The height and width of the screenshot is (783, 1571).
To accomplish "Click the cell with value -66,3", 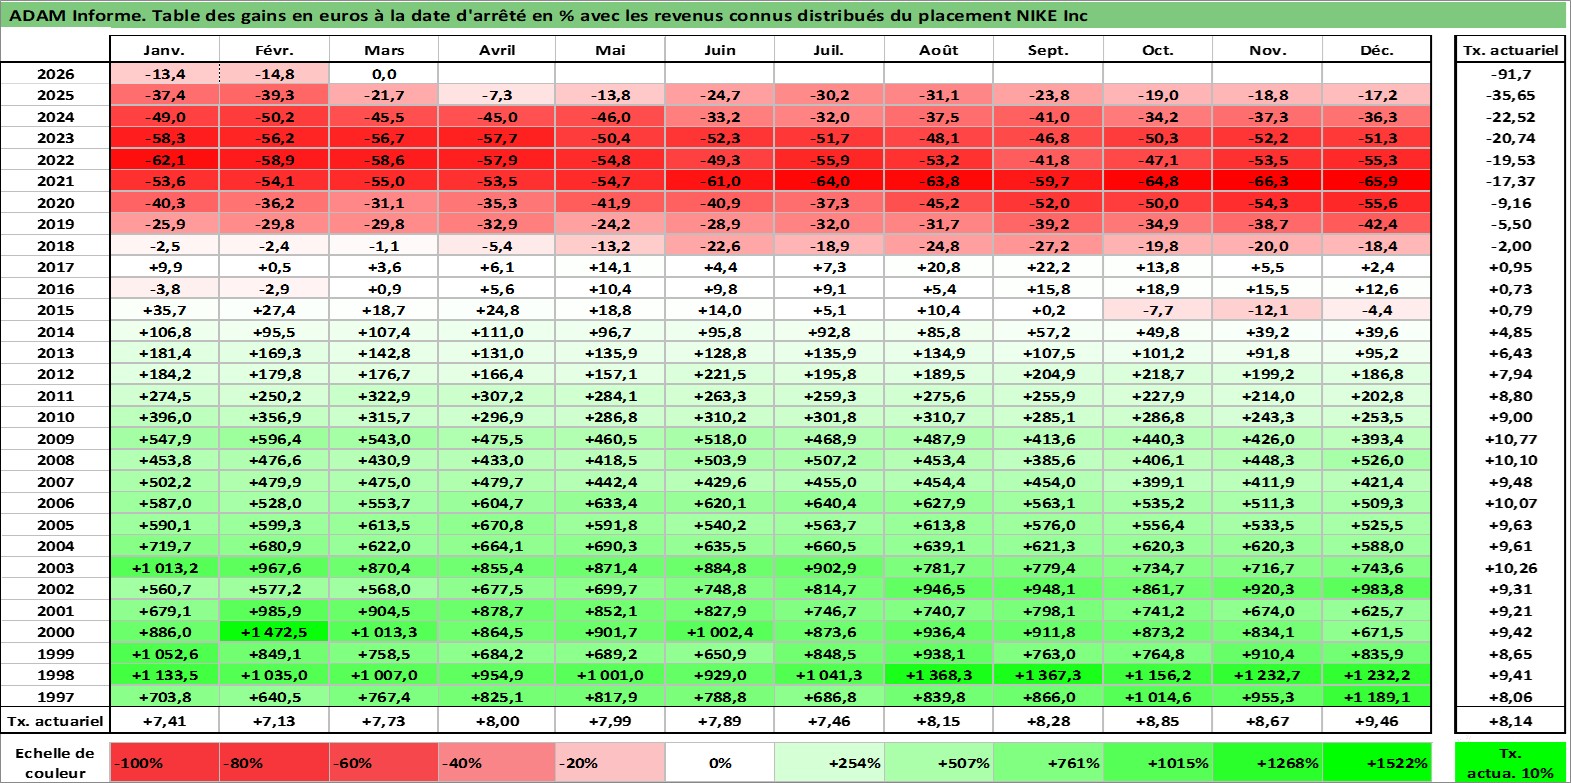I will [x=1267, y=181].
